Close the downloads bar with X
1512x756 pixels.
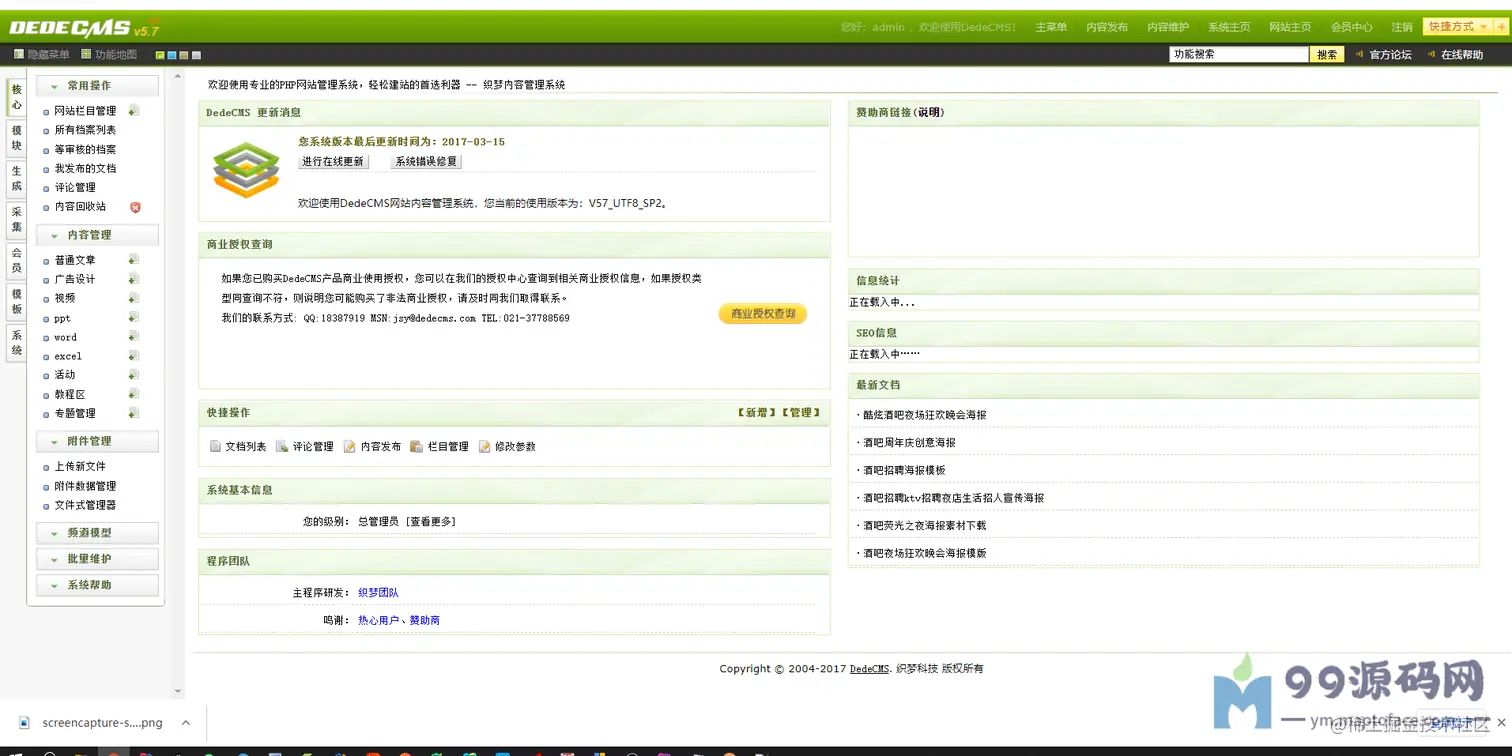point(1501,723)
